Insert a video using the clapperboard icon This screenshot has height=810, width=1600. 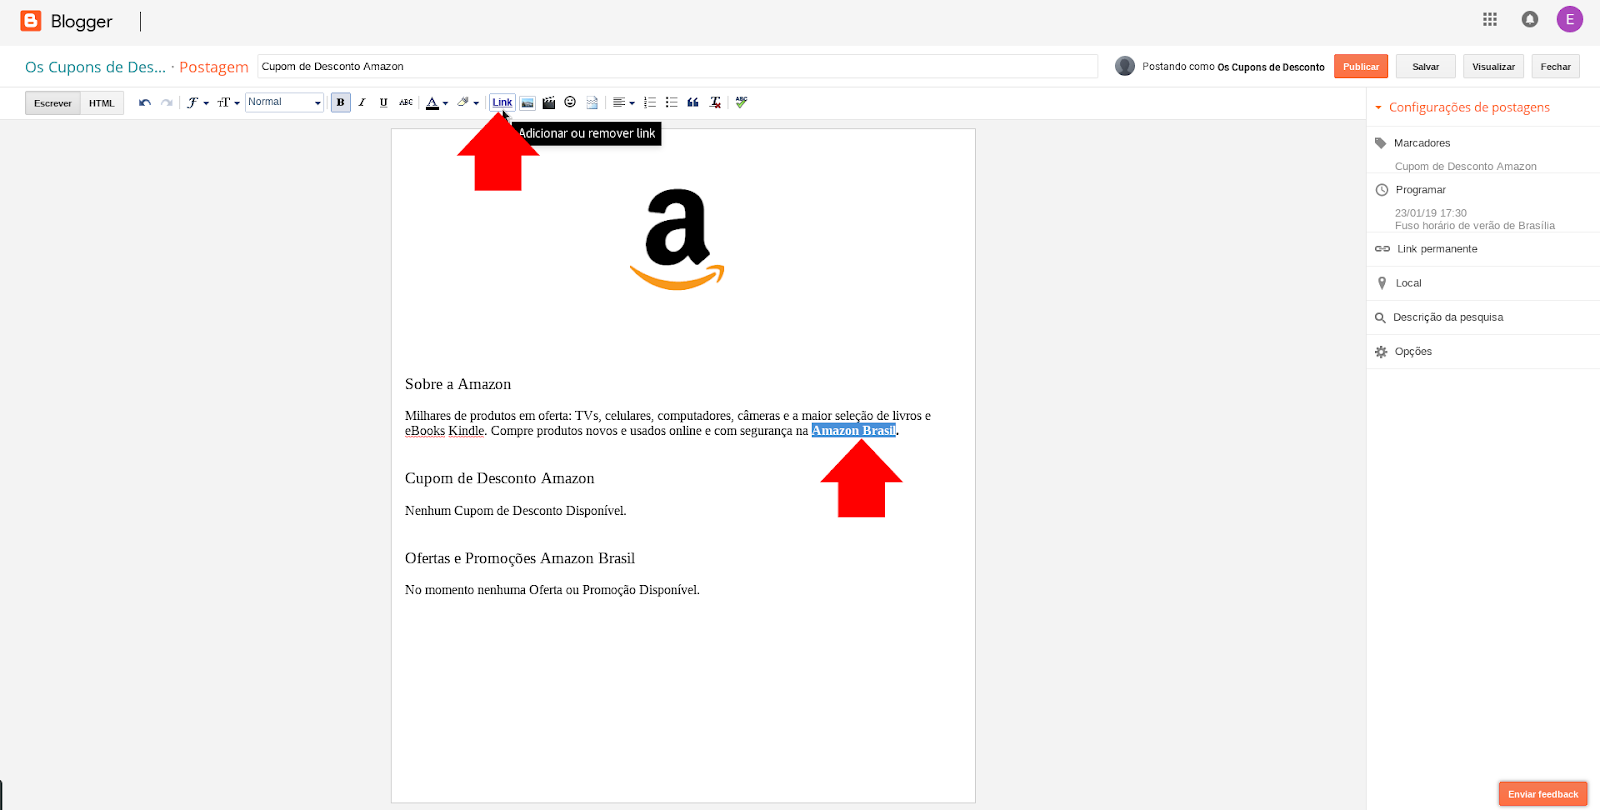[x=549, y=103]
